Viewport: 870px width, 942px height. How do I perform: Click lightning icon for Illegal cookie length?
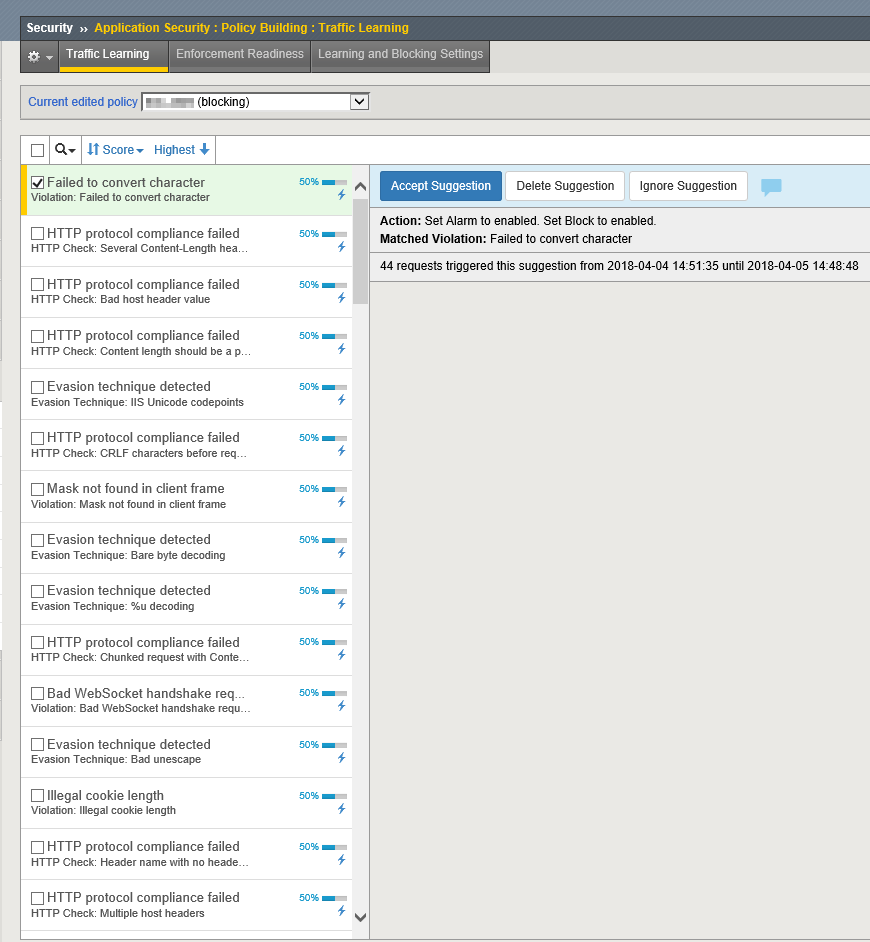(x=341, y=809)
